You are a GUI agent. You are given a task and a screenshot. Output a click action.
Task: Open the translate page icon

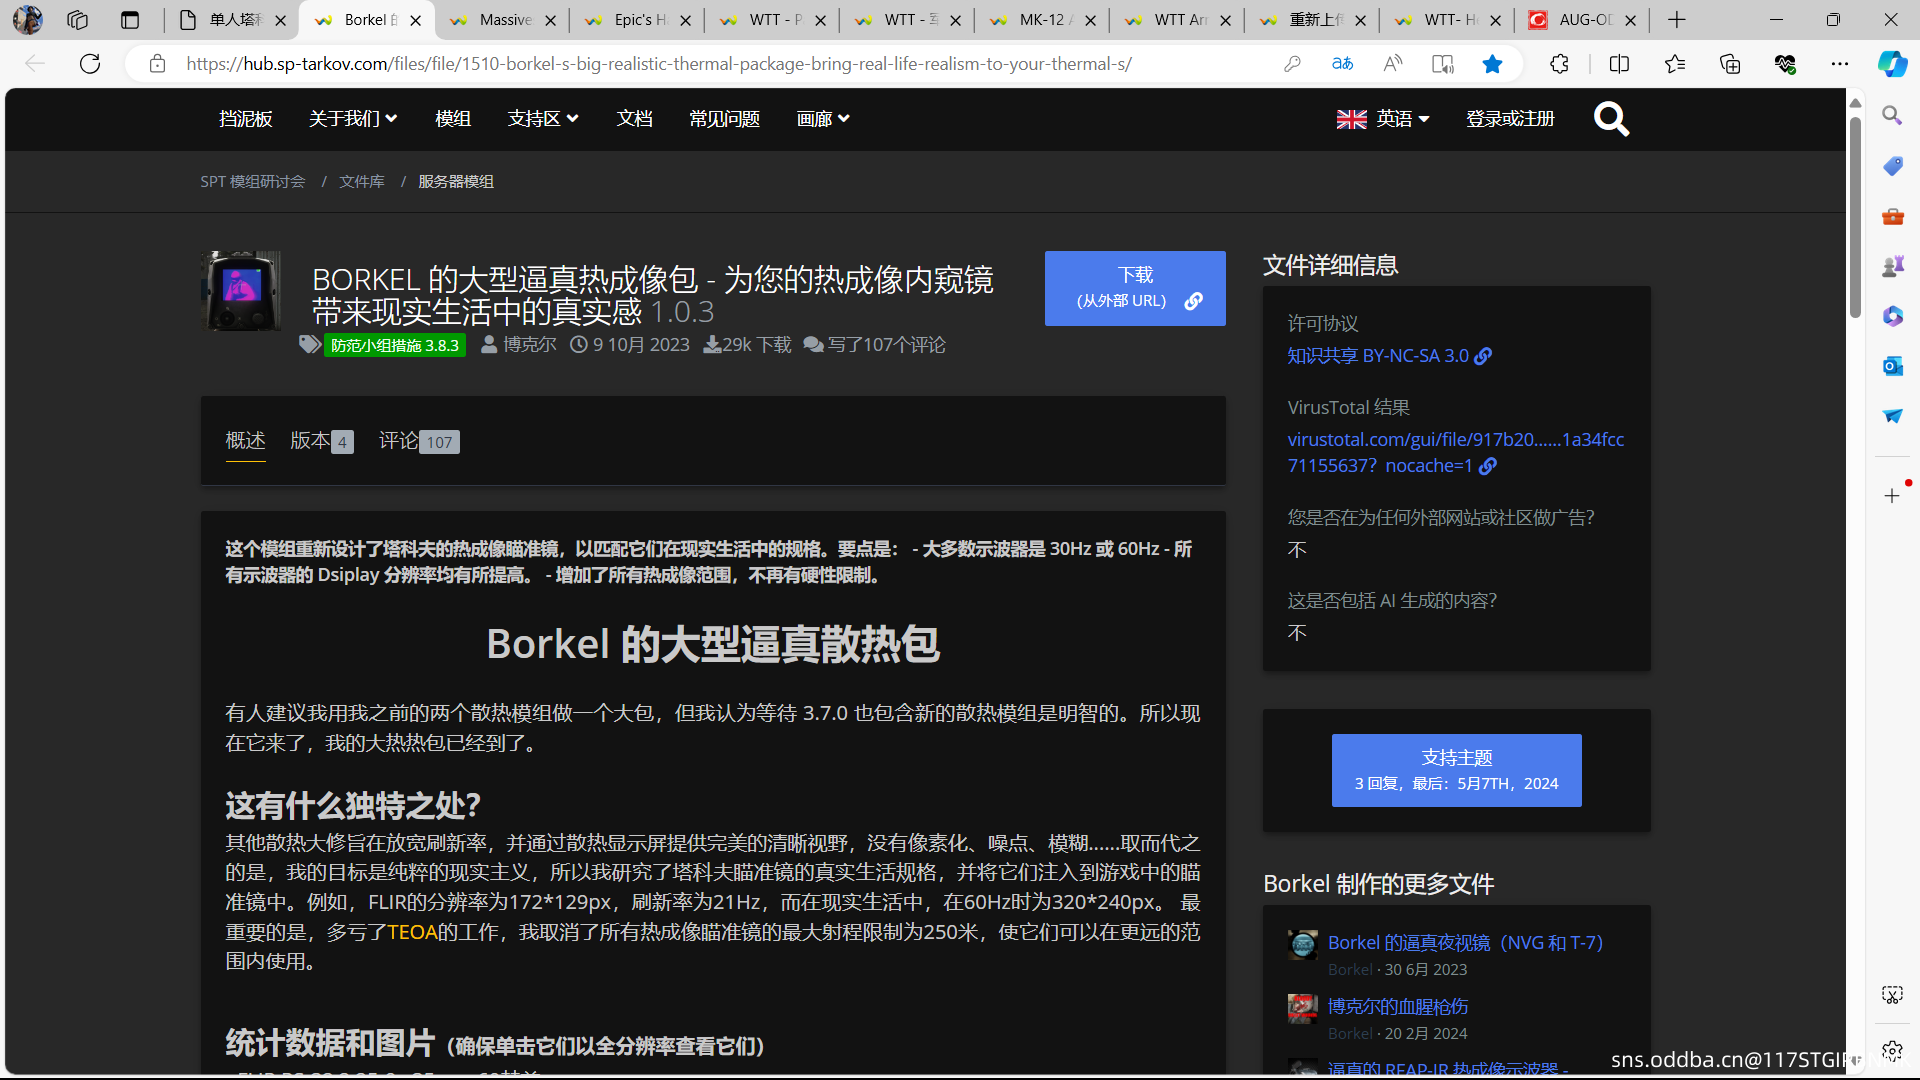tap(1343, 63)
